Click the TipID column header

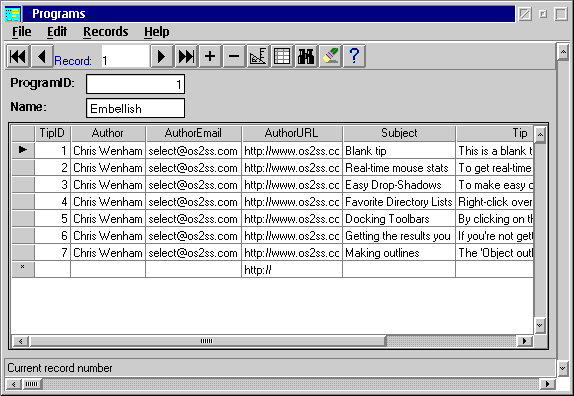click(52, 133)
